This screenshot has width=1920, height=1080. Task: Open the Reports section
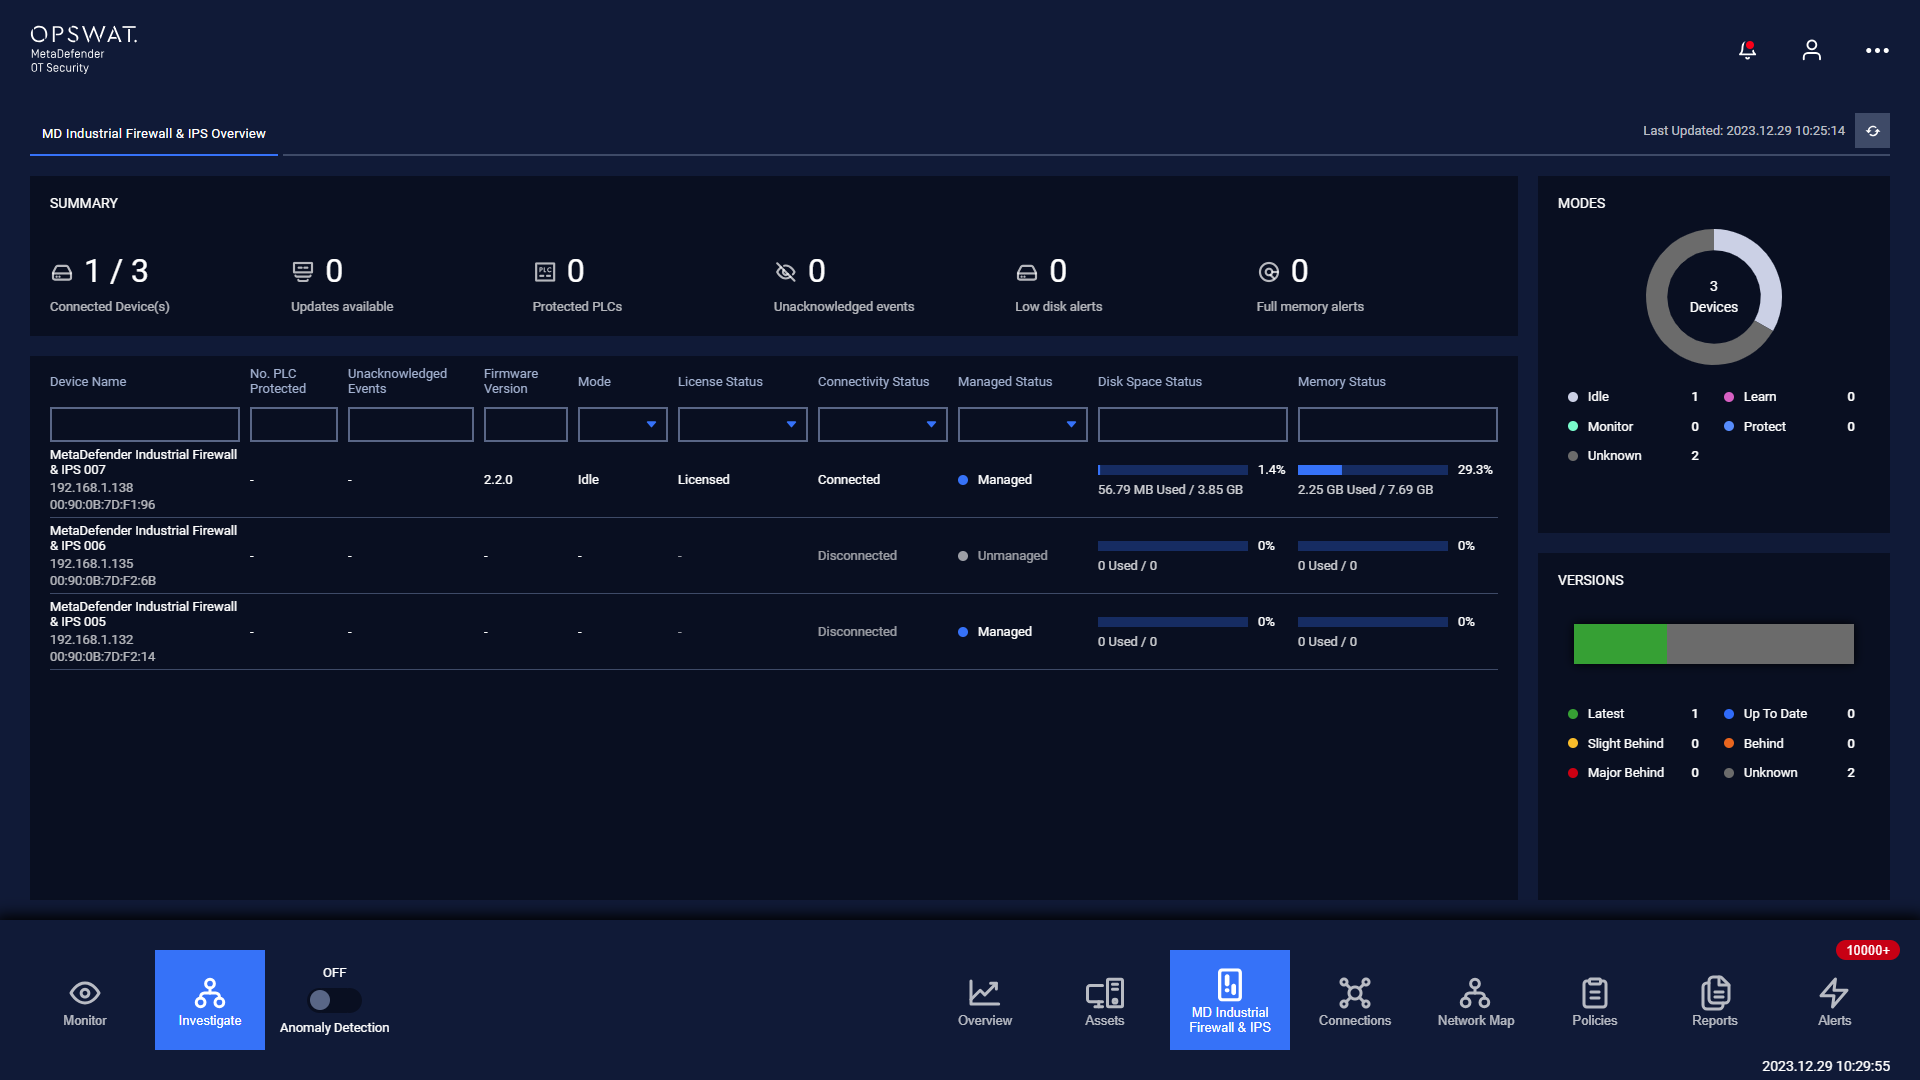(x=1715, y=1001)
